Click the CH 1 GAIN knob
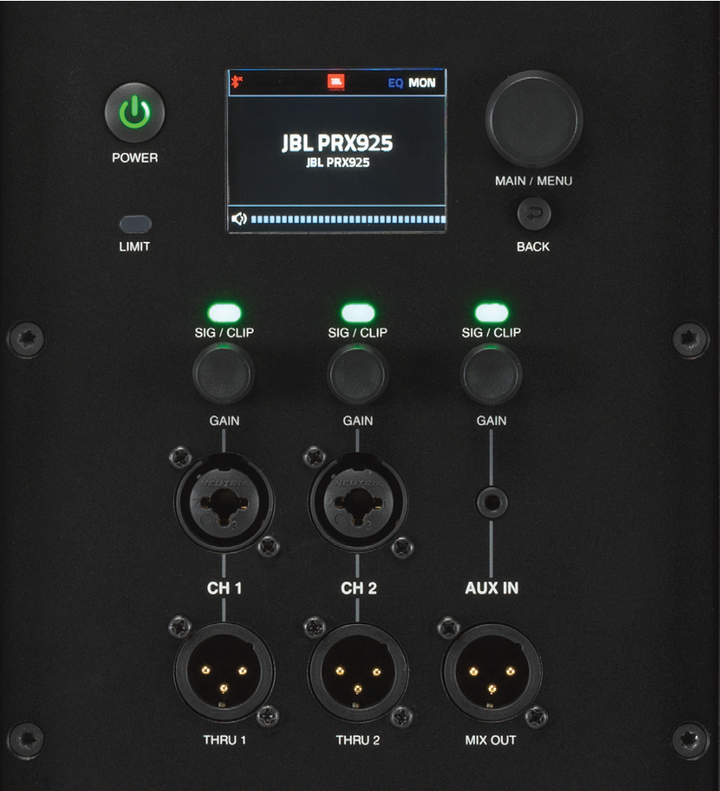The height and width of the screenshot is (791, 720). click(224, 374)
